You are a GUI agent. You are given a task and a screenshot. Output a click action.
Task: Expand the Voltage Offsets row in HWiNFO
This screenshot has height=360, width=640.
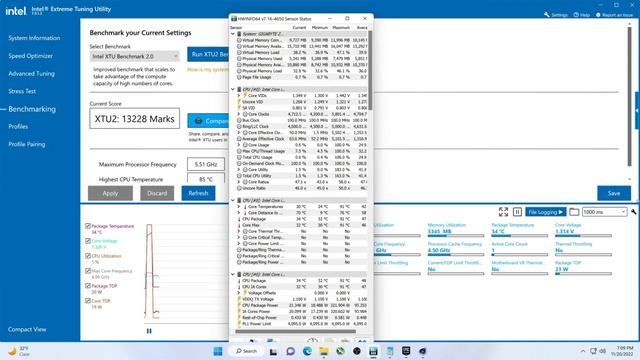click(x=239, y=293)
